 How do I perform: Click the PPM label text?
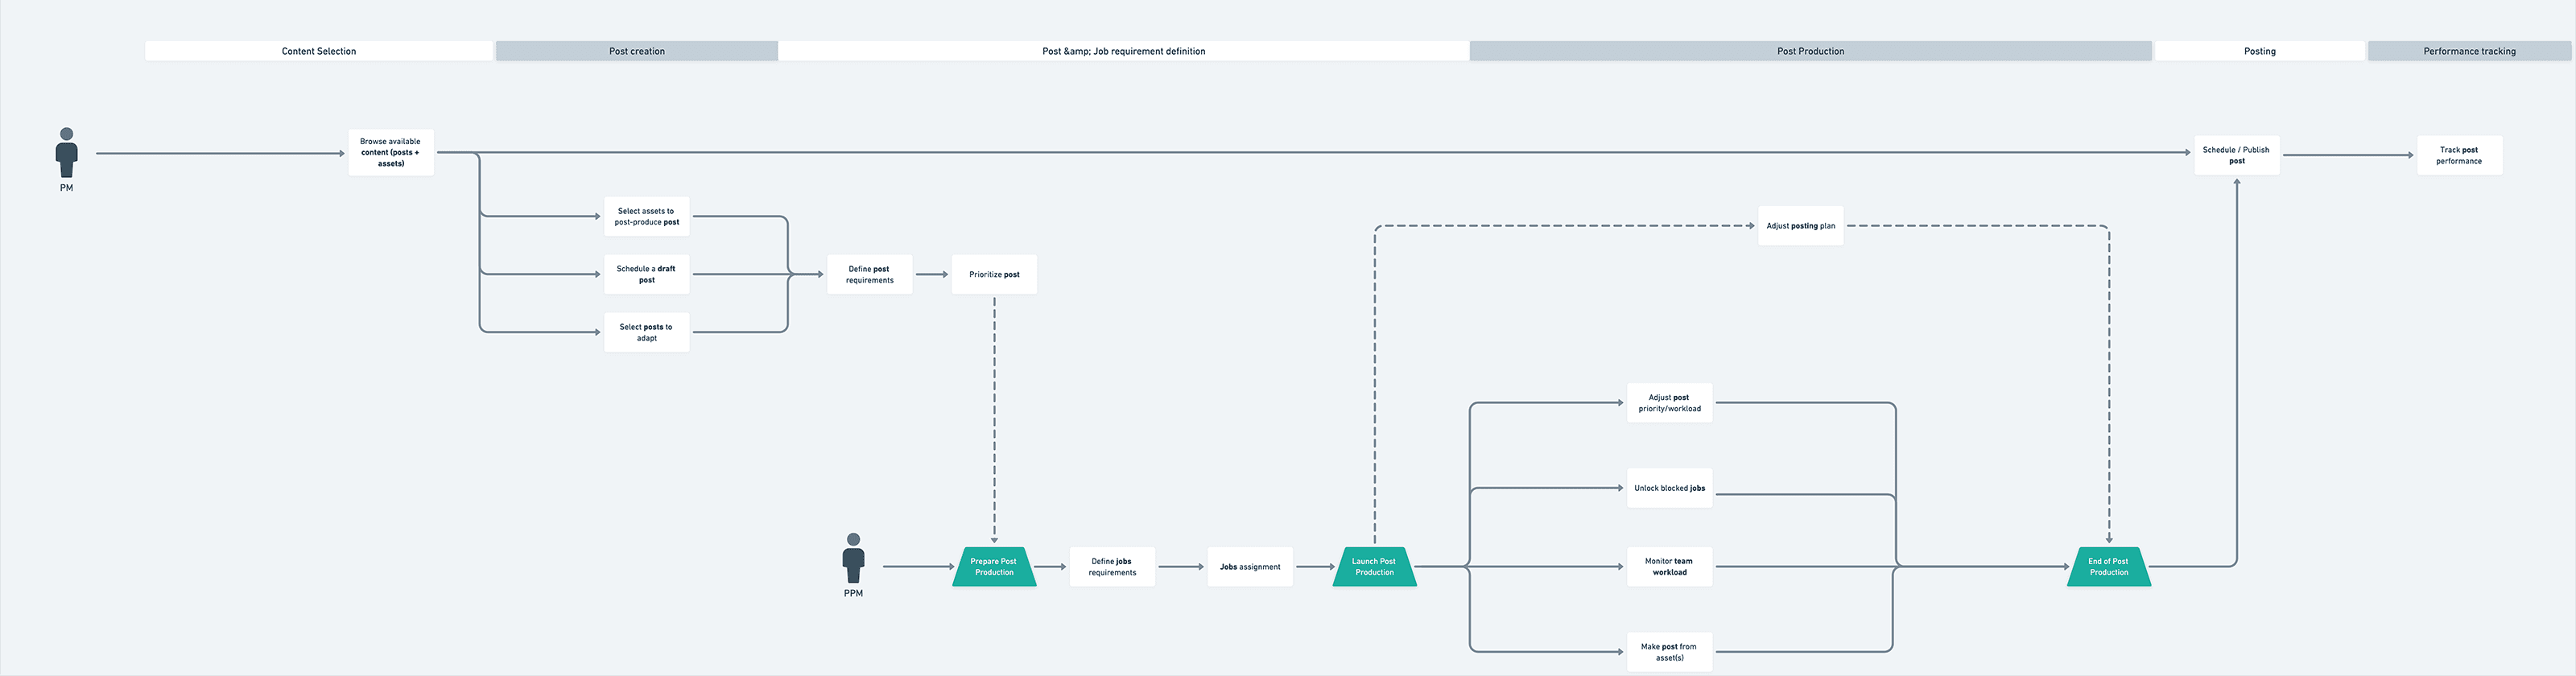(853, 593)
